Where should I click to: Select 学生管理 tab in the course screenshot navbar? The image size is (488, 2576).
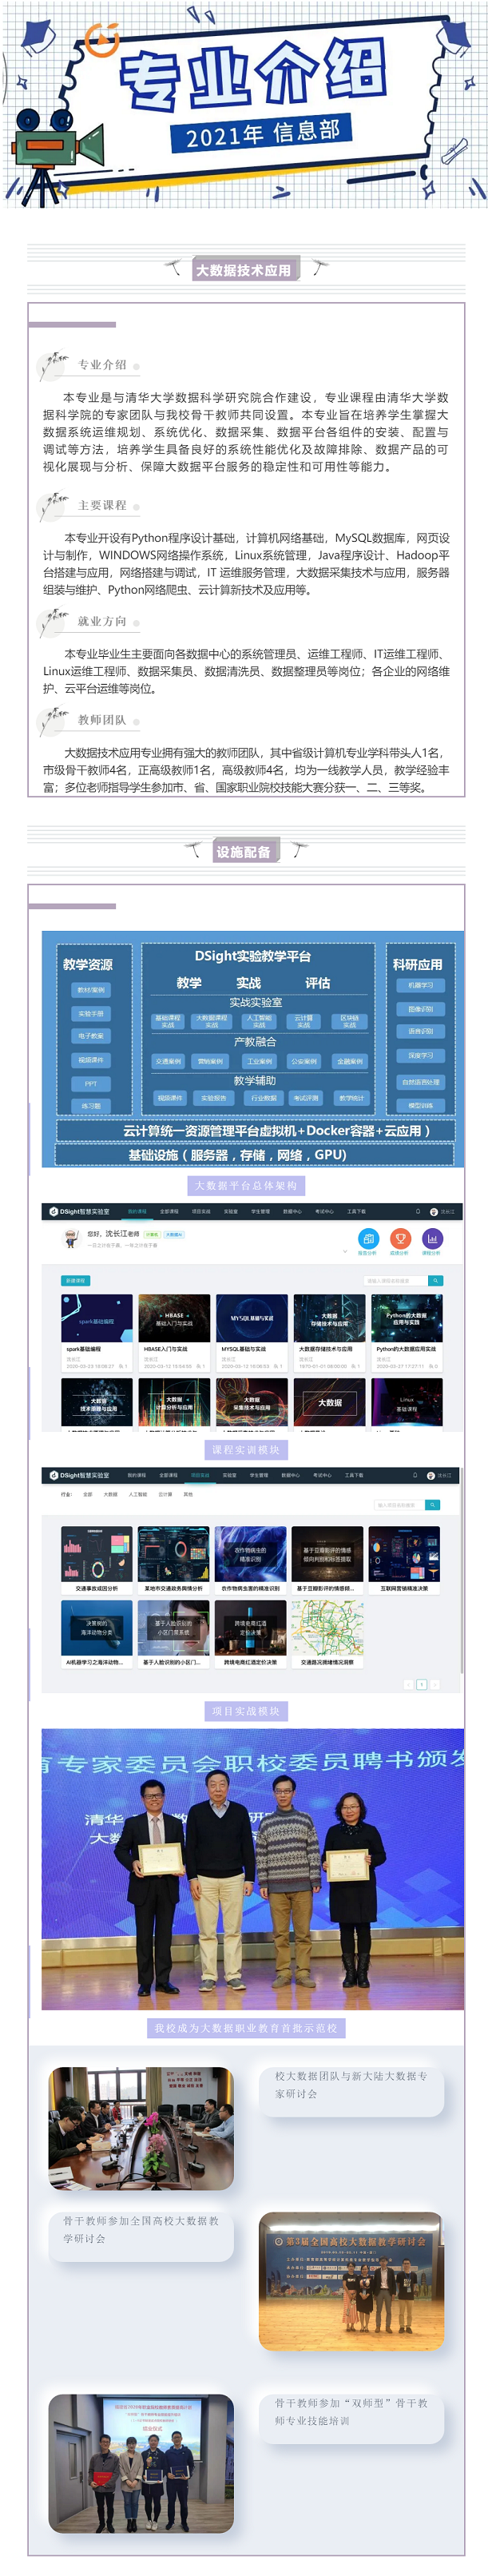[260, 1211]
